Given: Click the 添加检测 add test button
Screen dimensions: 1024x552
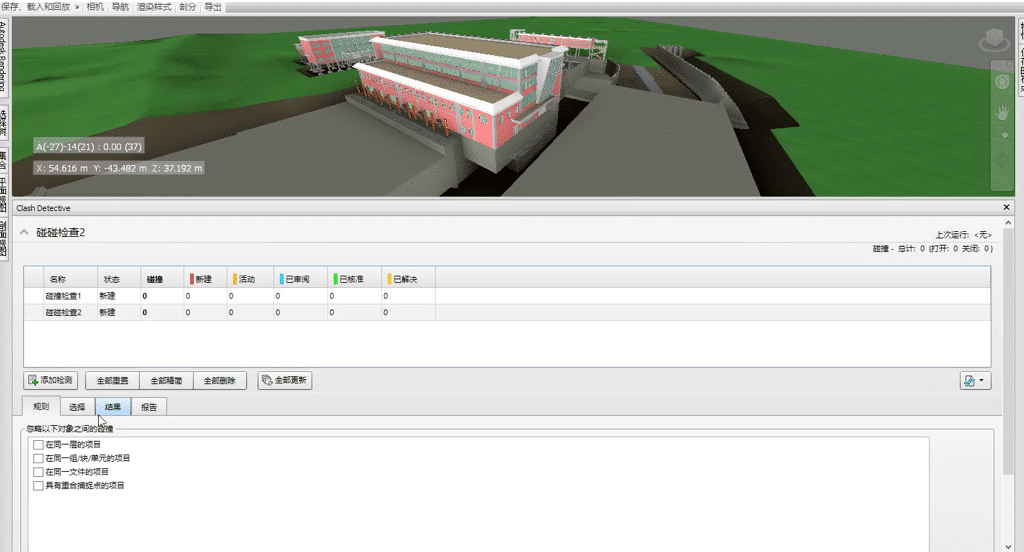Looking at the screenshot, I should [51, 381].
